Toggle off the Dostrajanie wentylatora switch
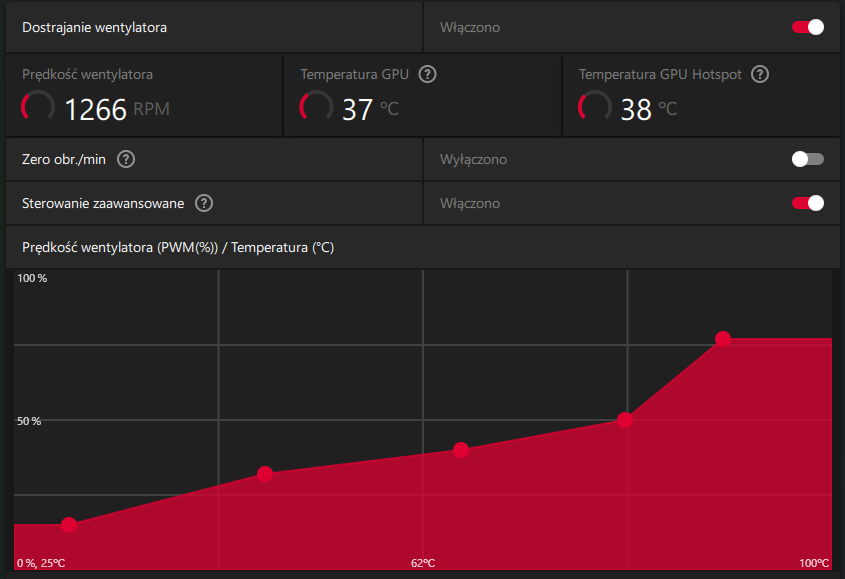 (807, 27)
